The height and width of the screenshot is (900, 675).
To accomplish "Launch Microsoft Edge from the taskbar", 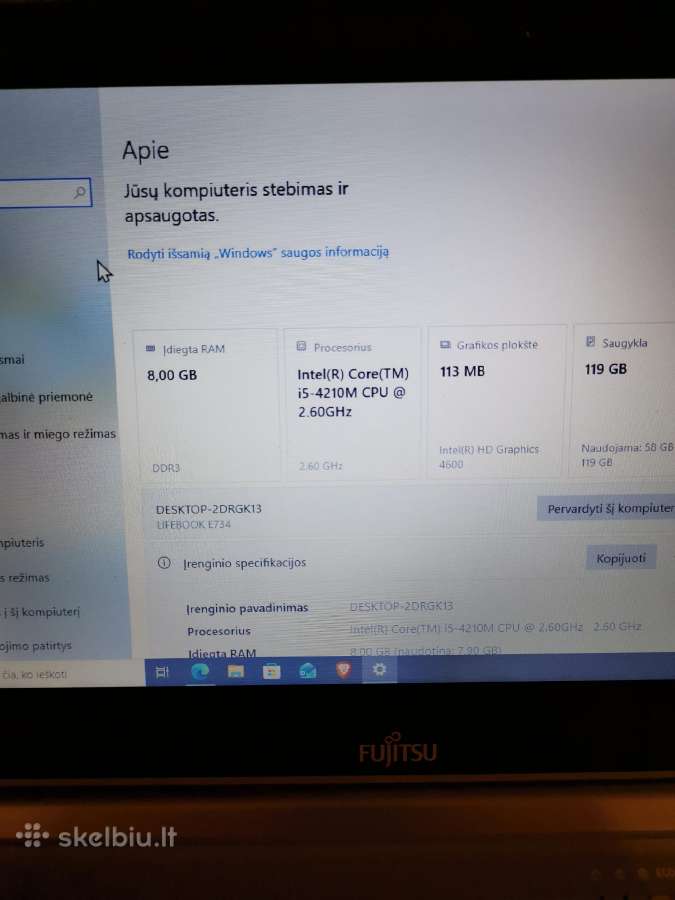I will 199,671.
